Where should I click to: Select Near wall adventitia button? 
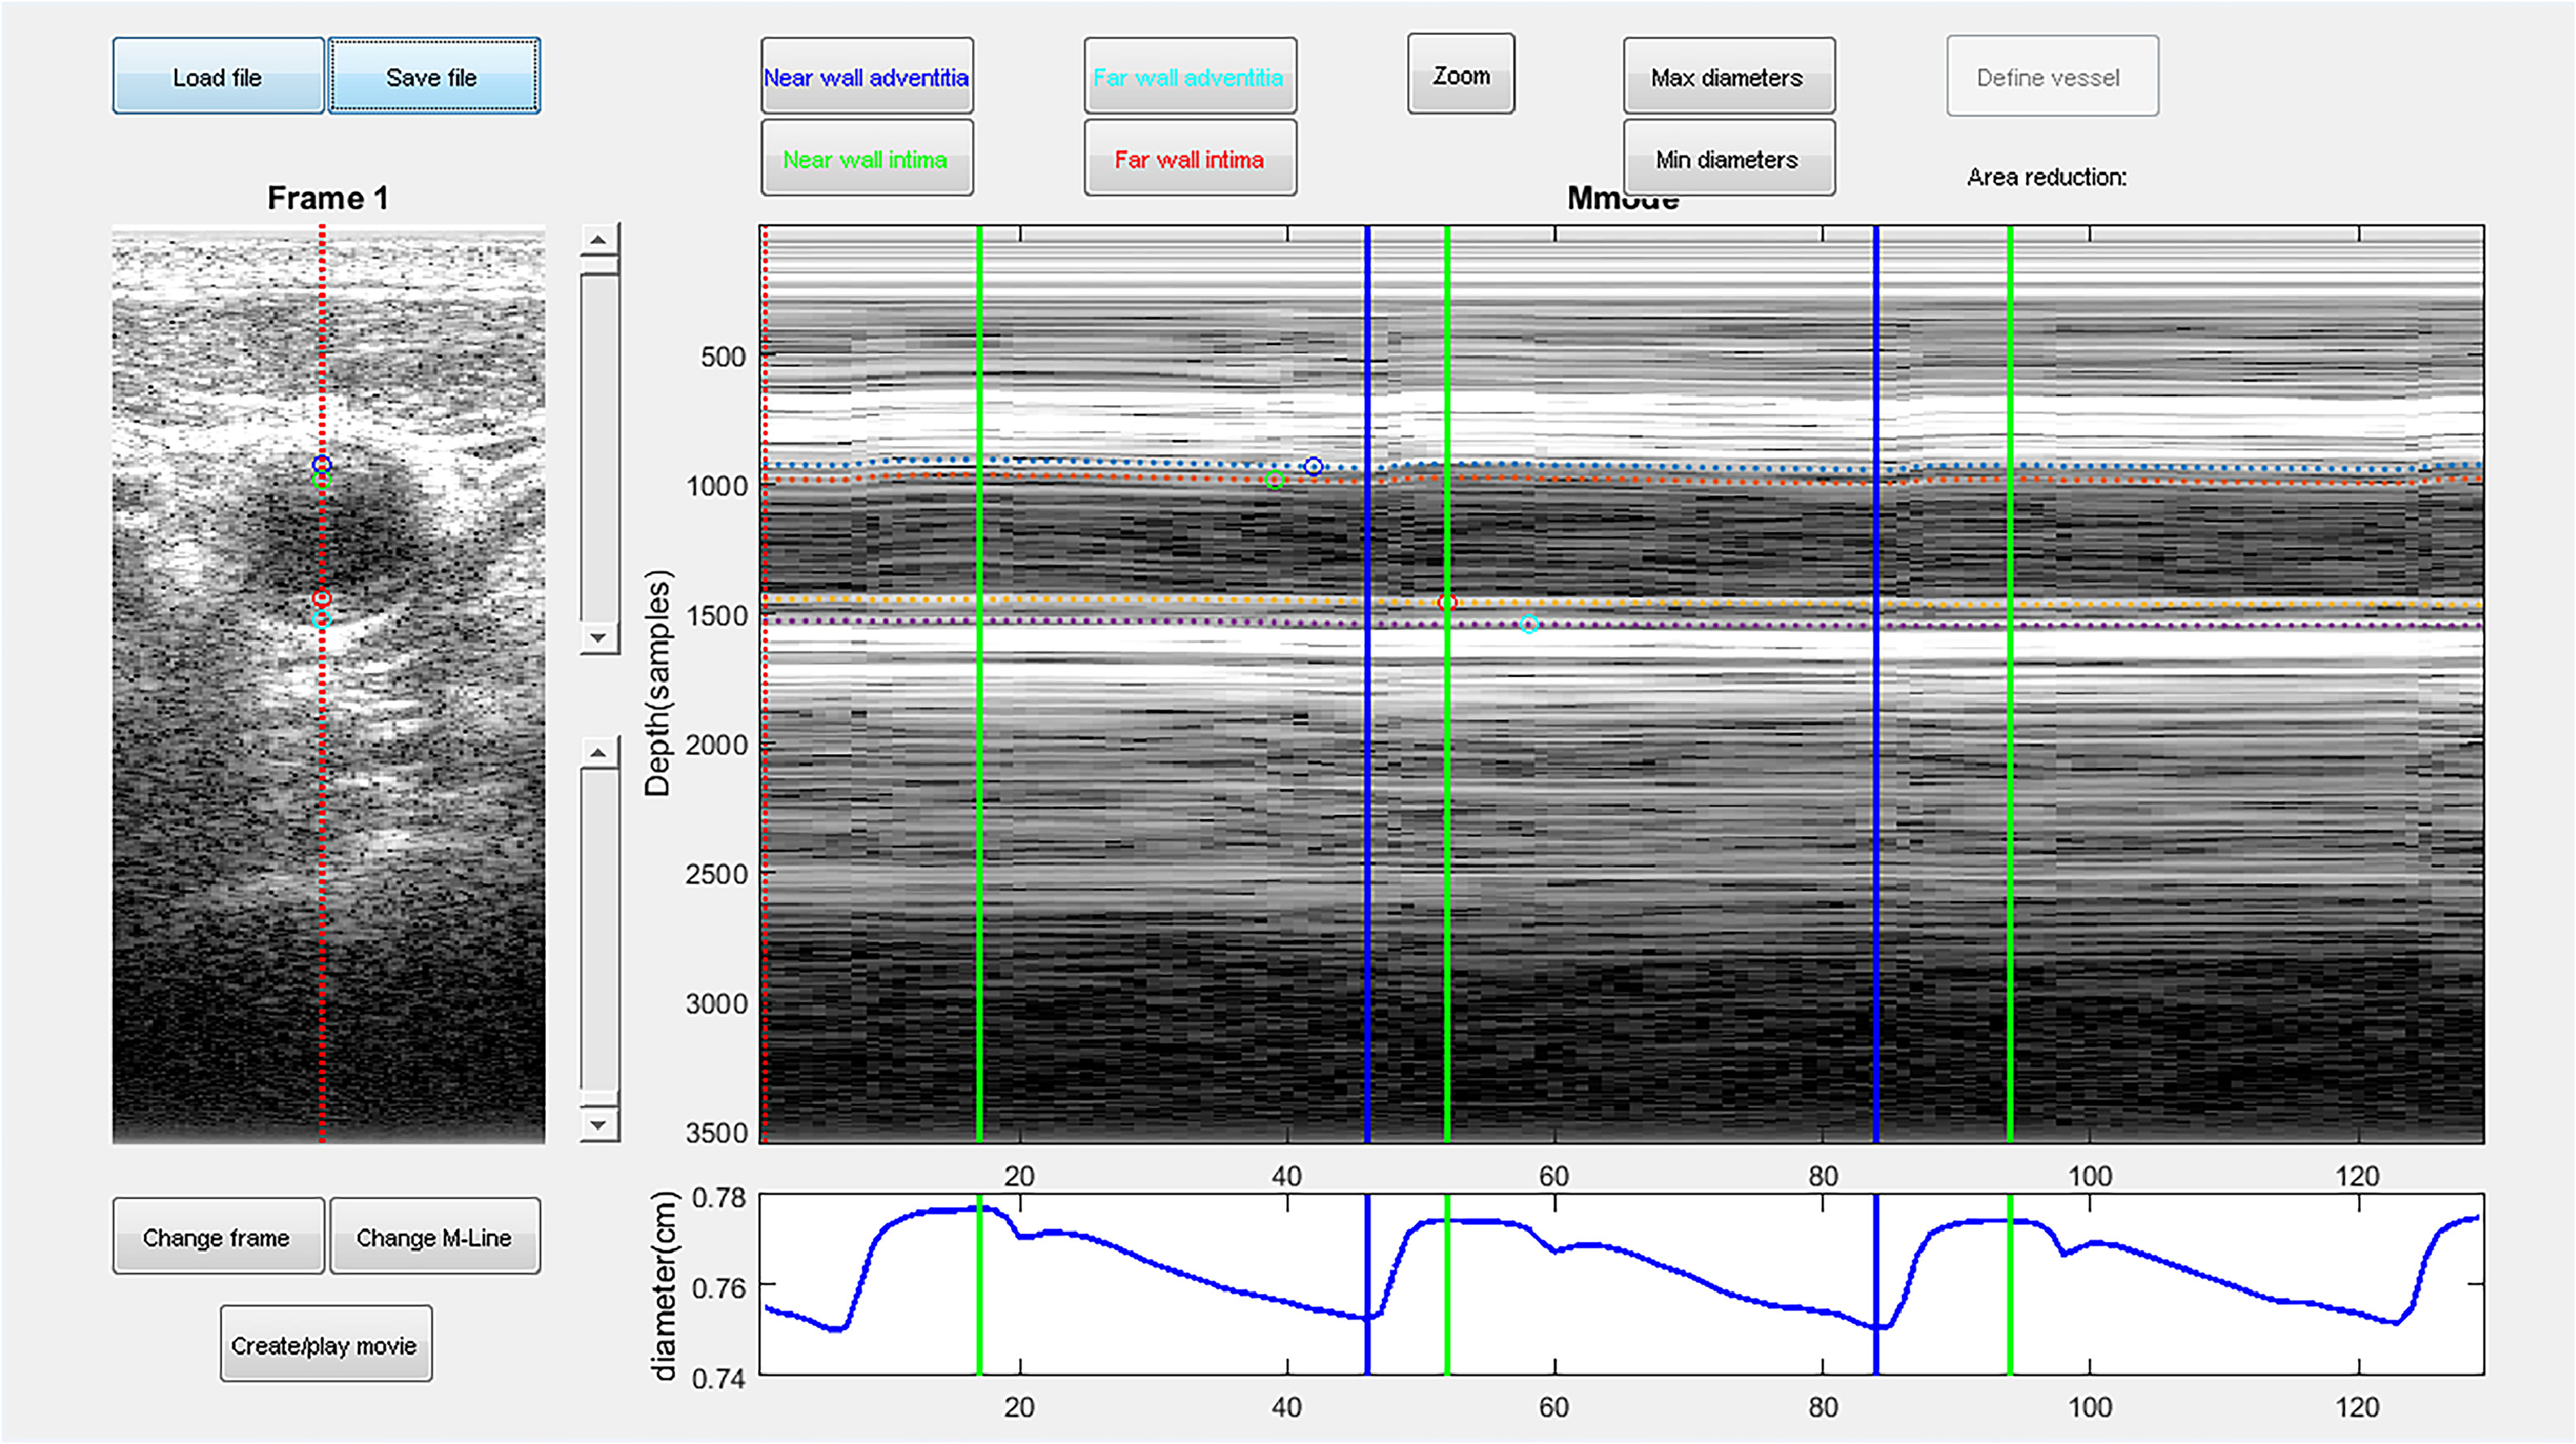tap(866, 77)
